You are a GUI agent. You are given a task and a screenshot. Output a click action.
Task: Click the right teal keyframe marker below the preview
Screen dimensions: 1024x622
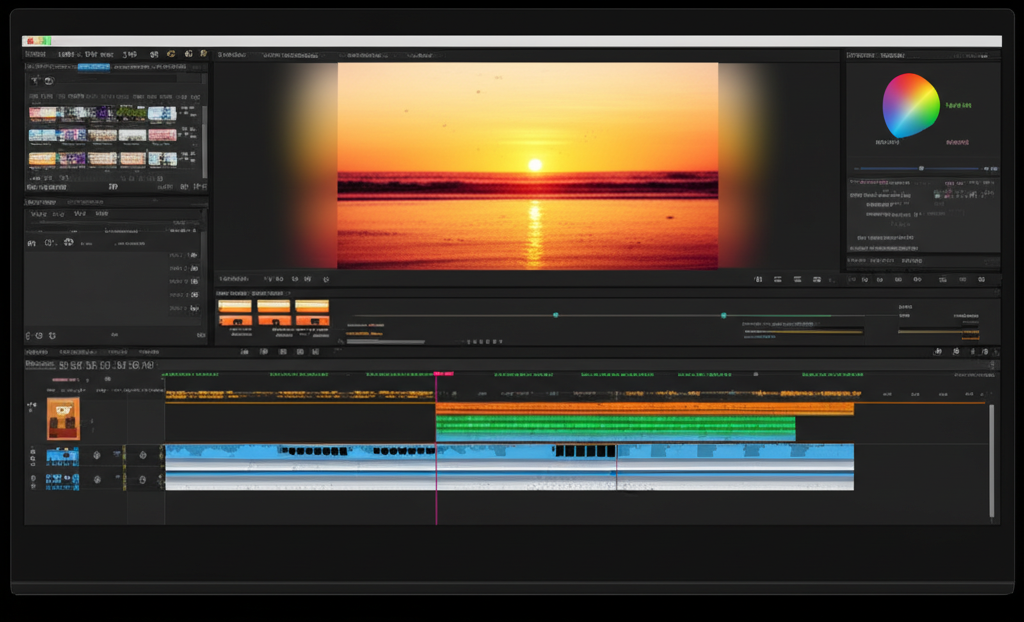[723, 315]
